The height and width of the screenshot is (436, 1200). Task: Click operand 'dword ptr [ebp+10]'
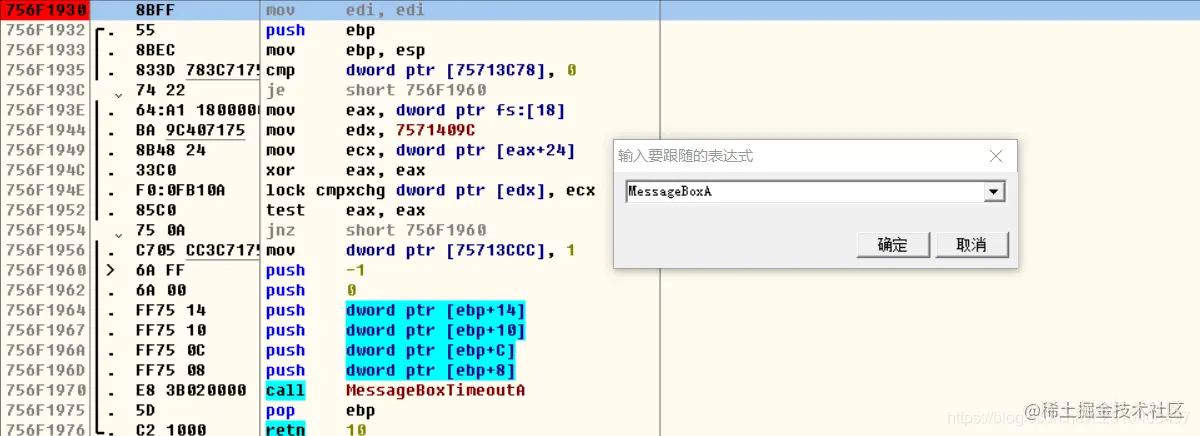tap(436, 330)
